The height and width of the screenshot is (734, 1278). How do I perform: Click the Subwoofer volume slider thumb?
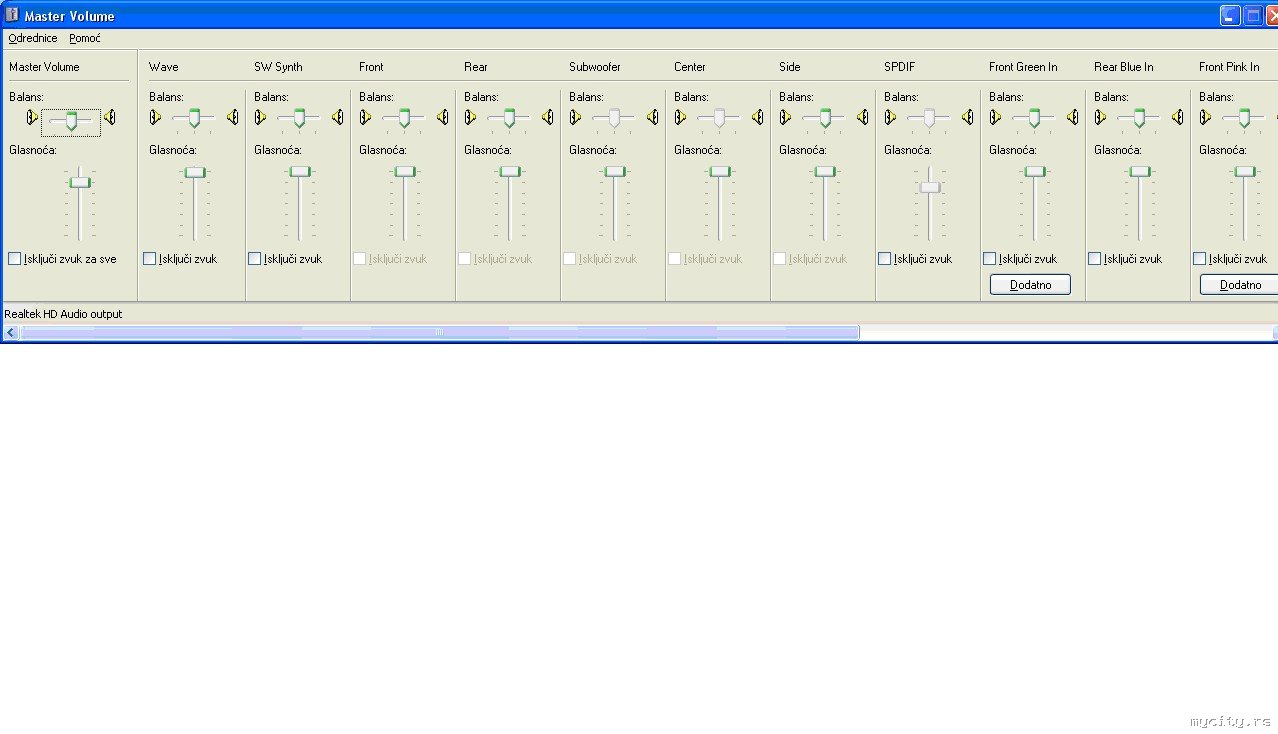coord(615,172)
